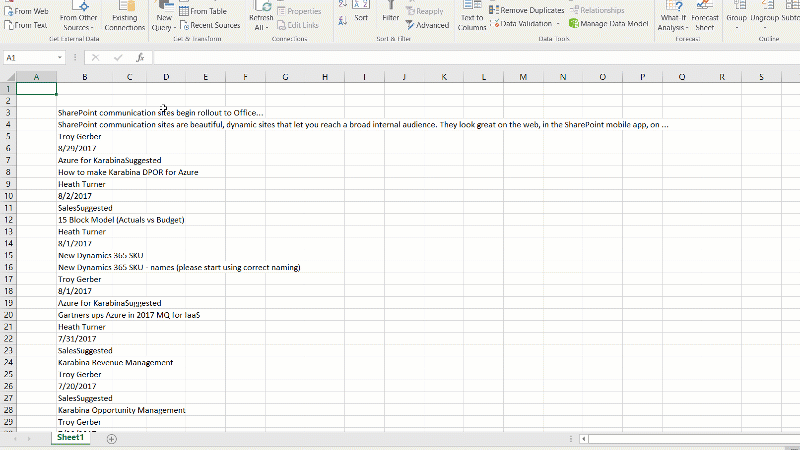Click the previous sheet navigation arrow
Screen dimensions: 800x450
point(15,438)
